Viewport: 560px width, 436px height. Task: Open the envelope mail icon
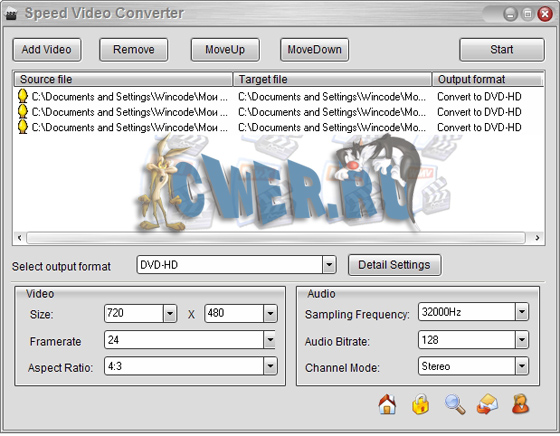488,404
